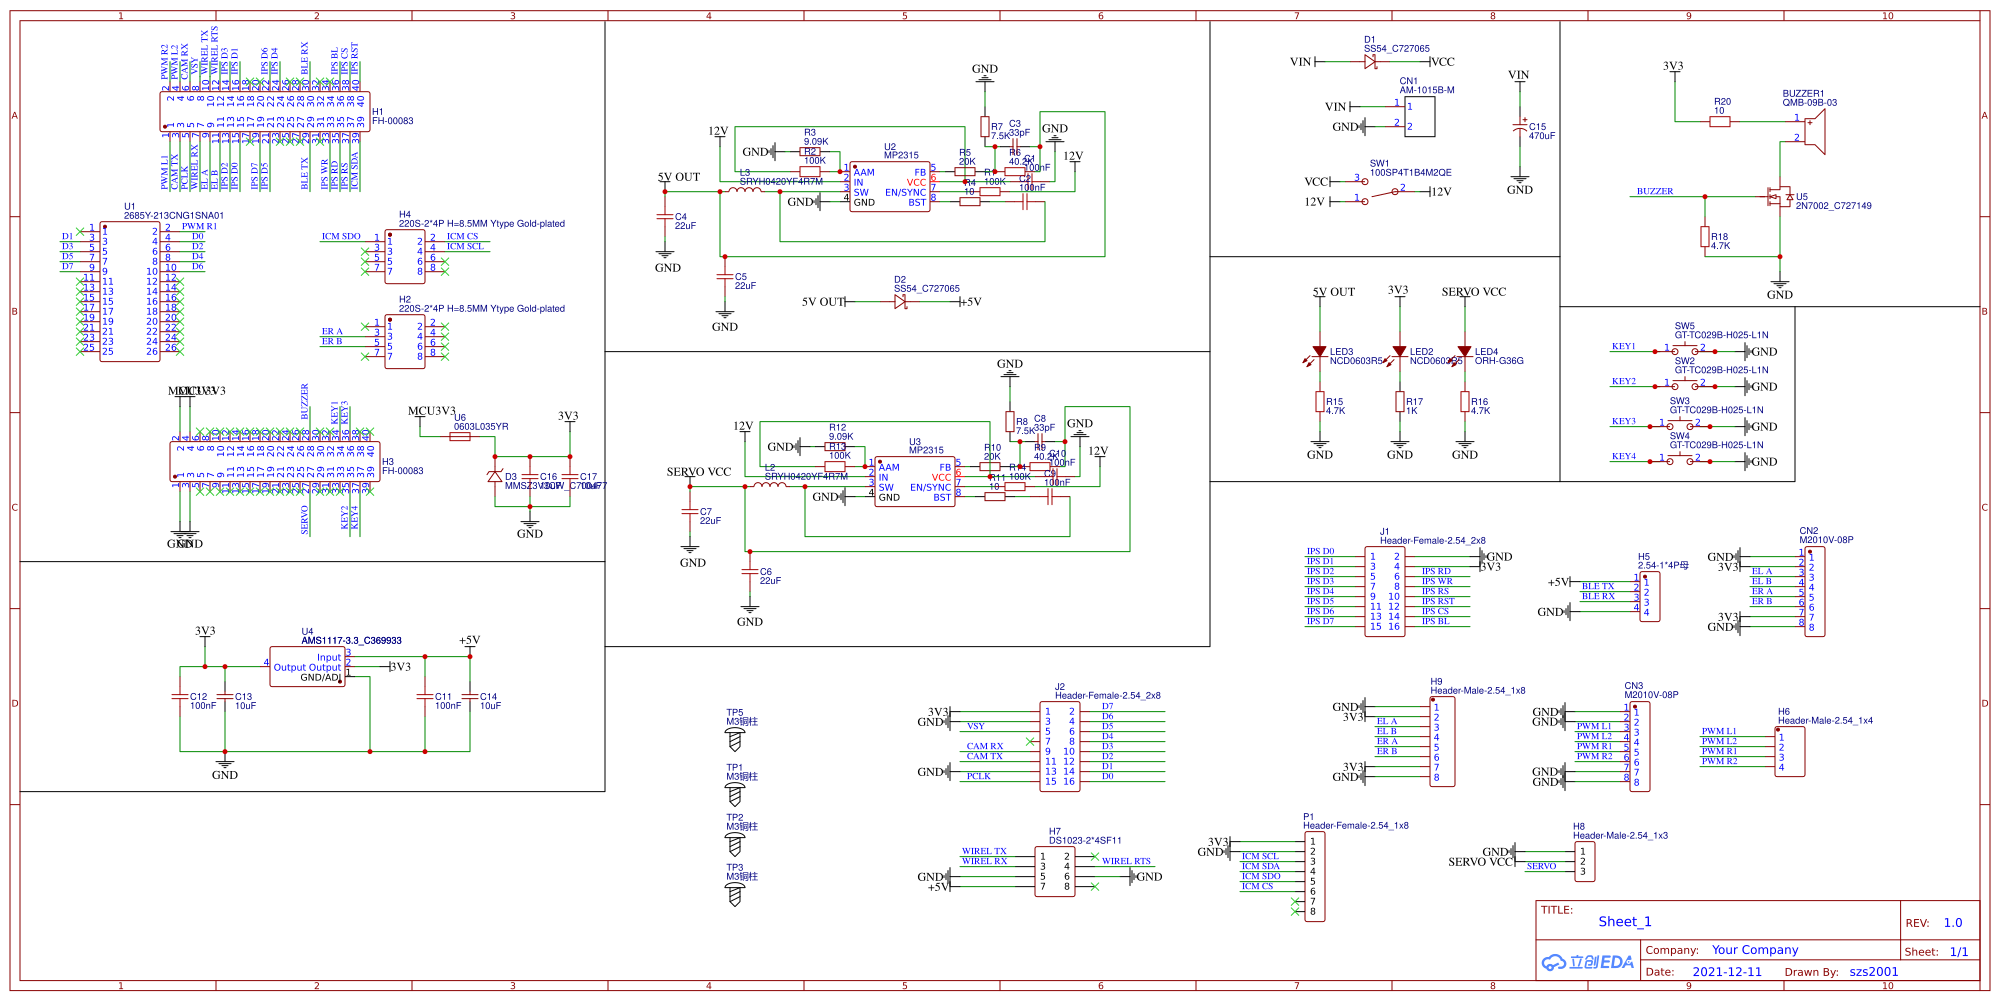Image resolution: width=2000 pixels, height=1001 pixels.
Task: Click the 'KEY1' net label
Action: [1624, 346]
